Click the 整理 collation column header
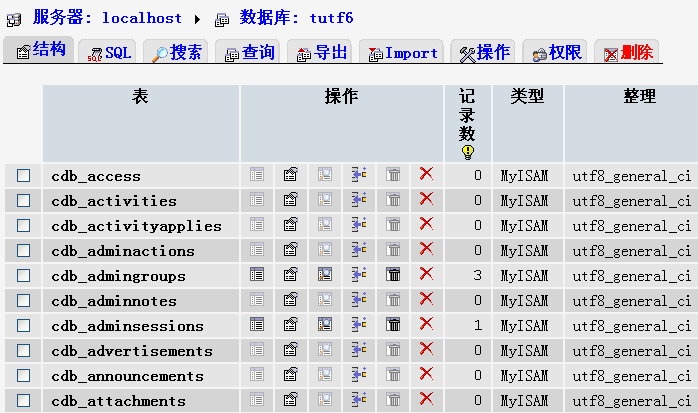 tap(640, 96)
